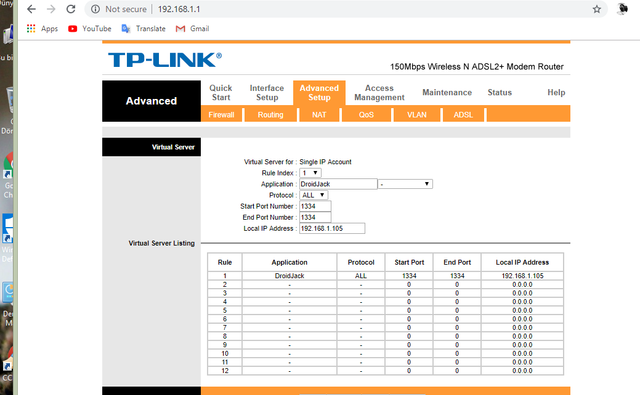
Task: Open the Protocol ALL dropdown
Action: (x=313, y=195)
